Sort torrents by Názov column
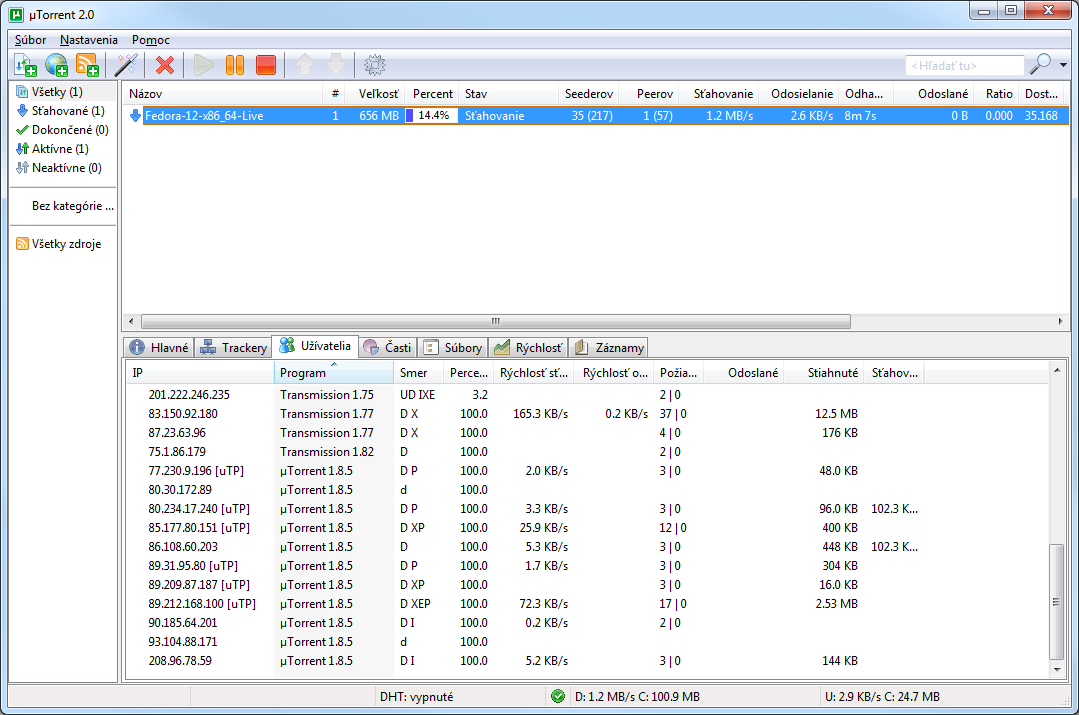This screenshot has height=715, width=1079. (223, 94)
